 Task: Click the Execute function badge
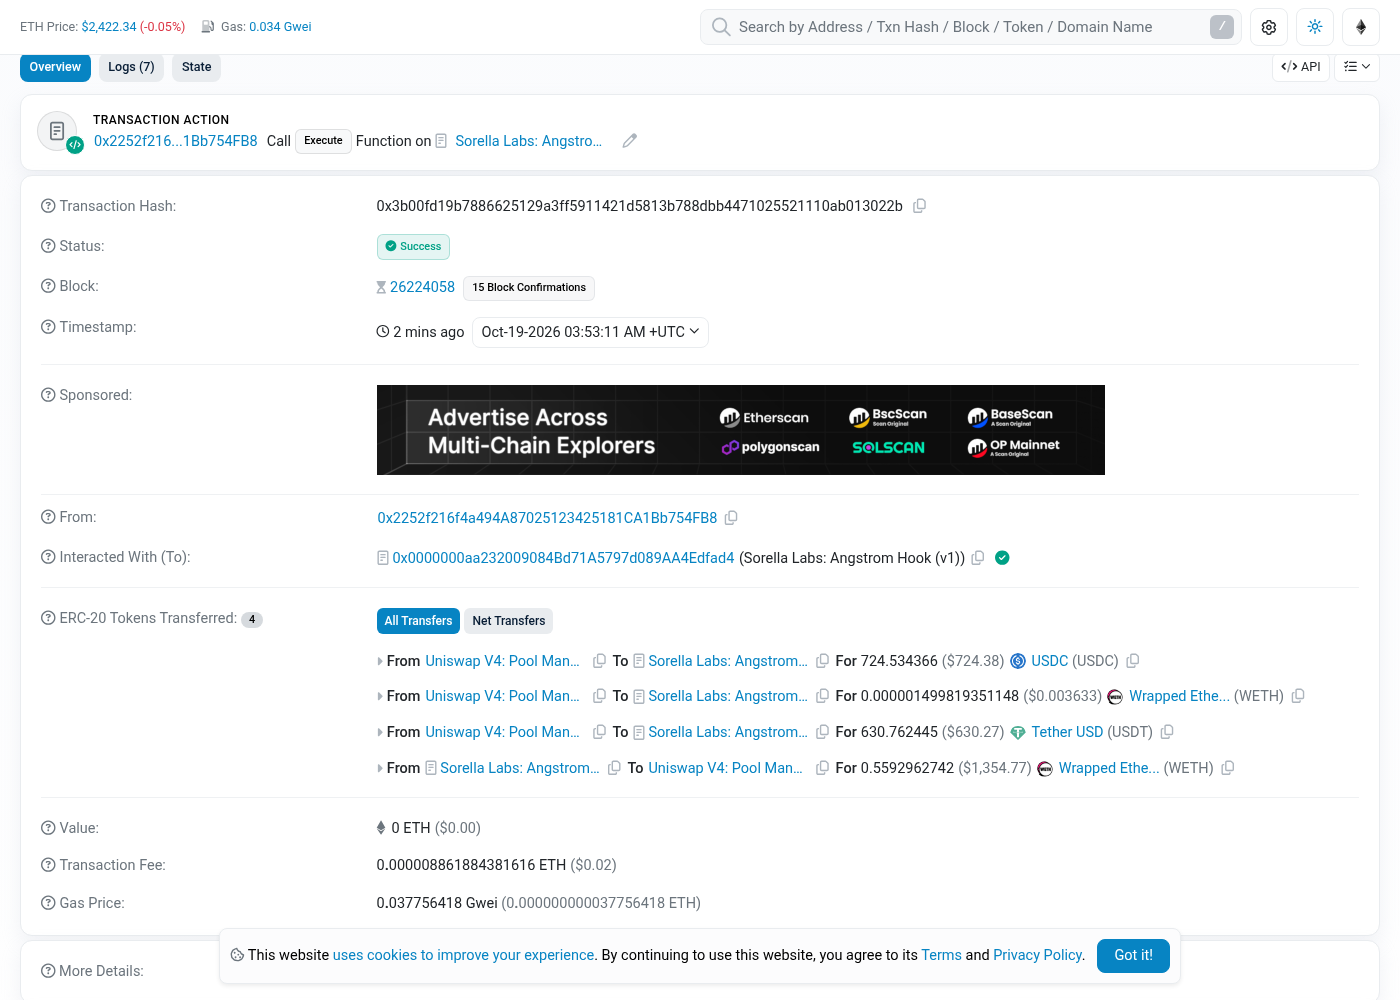tap(323, 141)
